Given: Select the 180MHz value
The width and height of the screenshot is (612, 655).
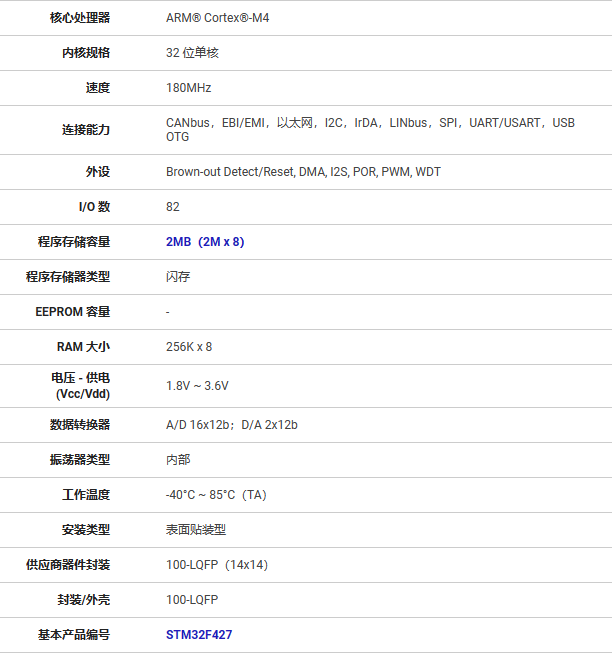Looking at the screenshot, I should click(x=189, y=88).
